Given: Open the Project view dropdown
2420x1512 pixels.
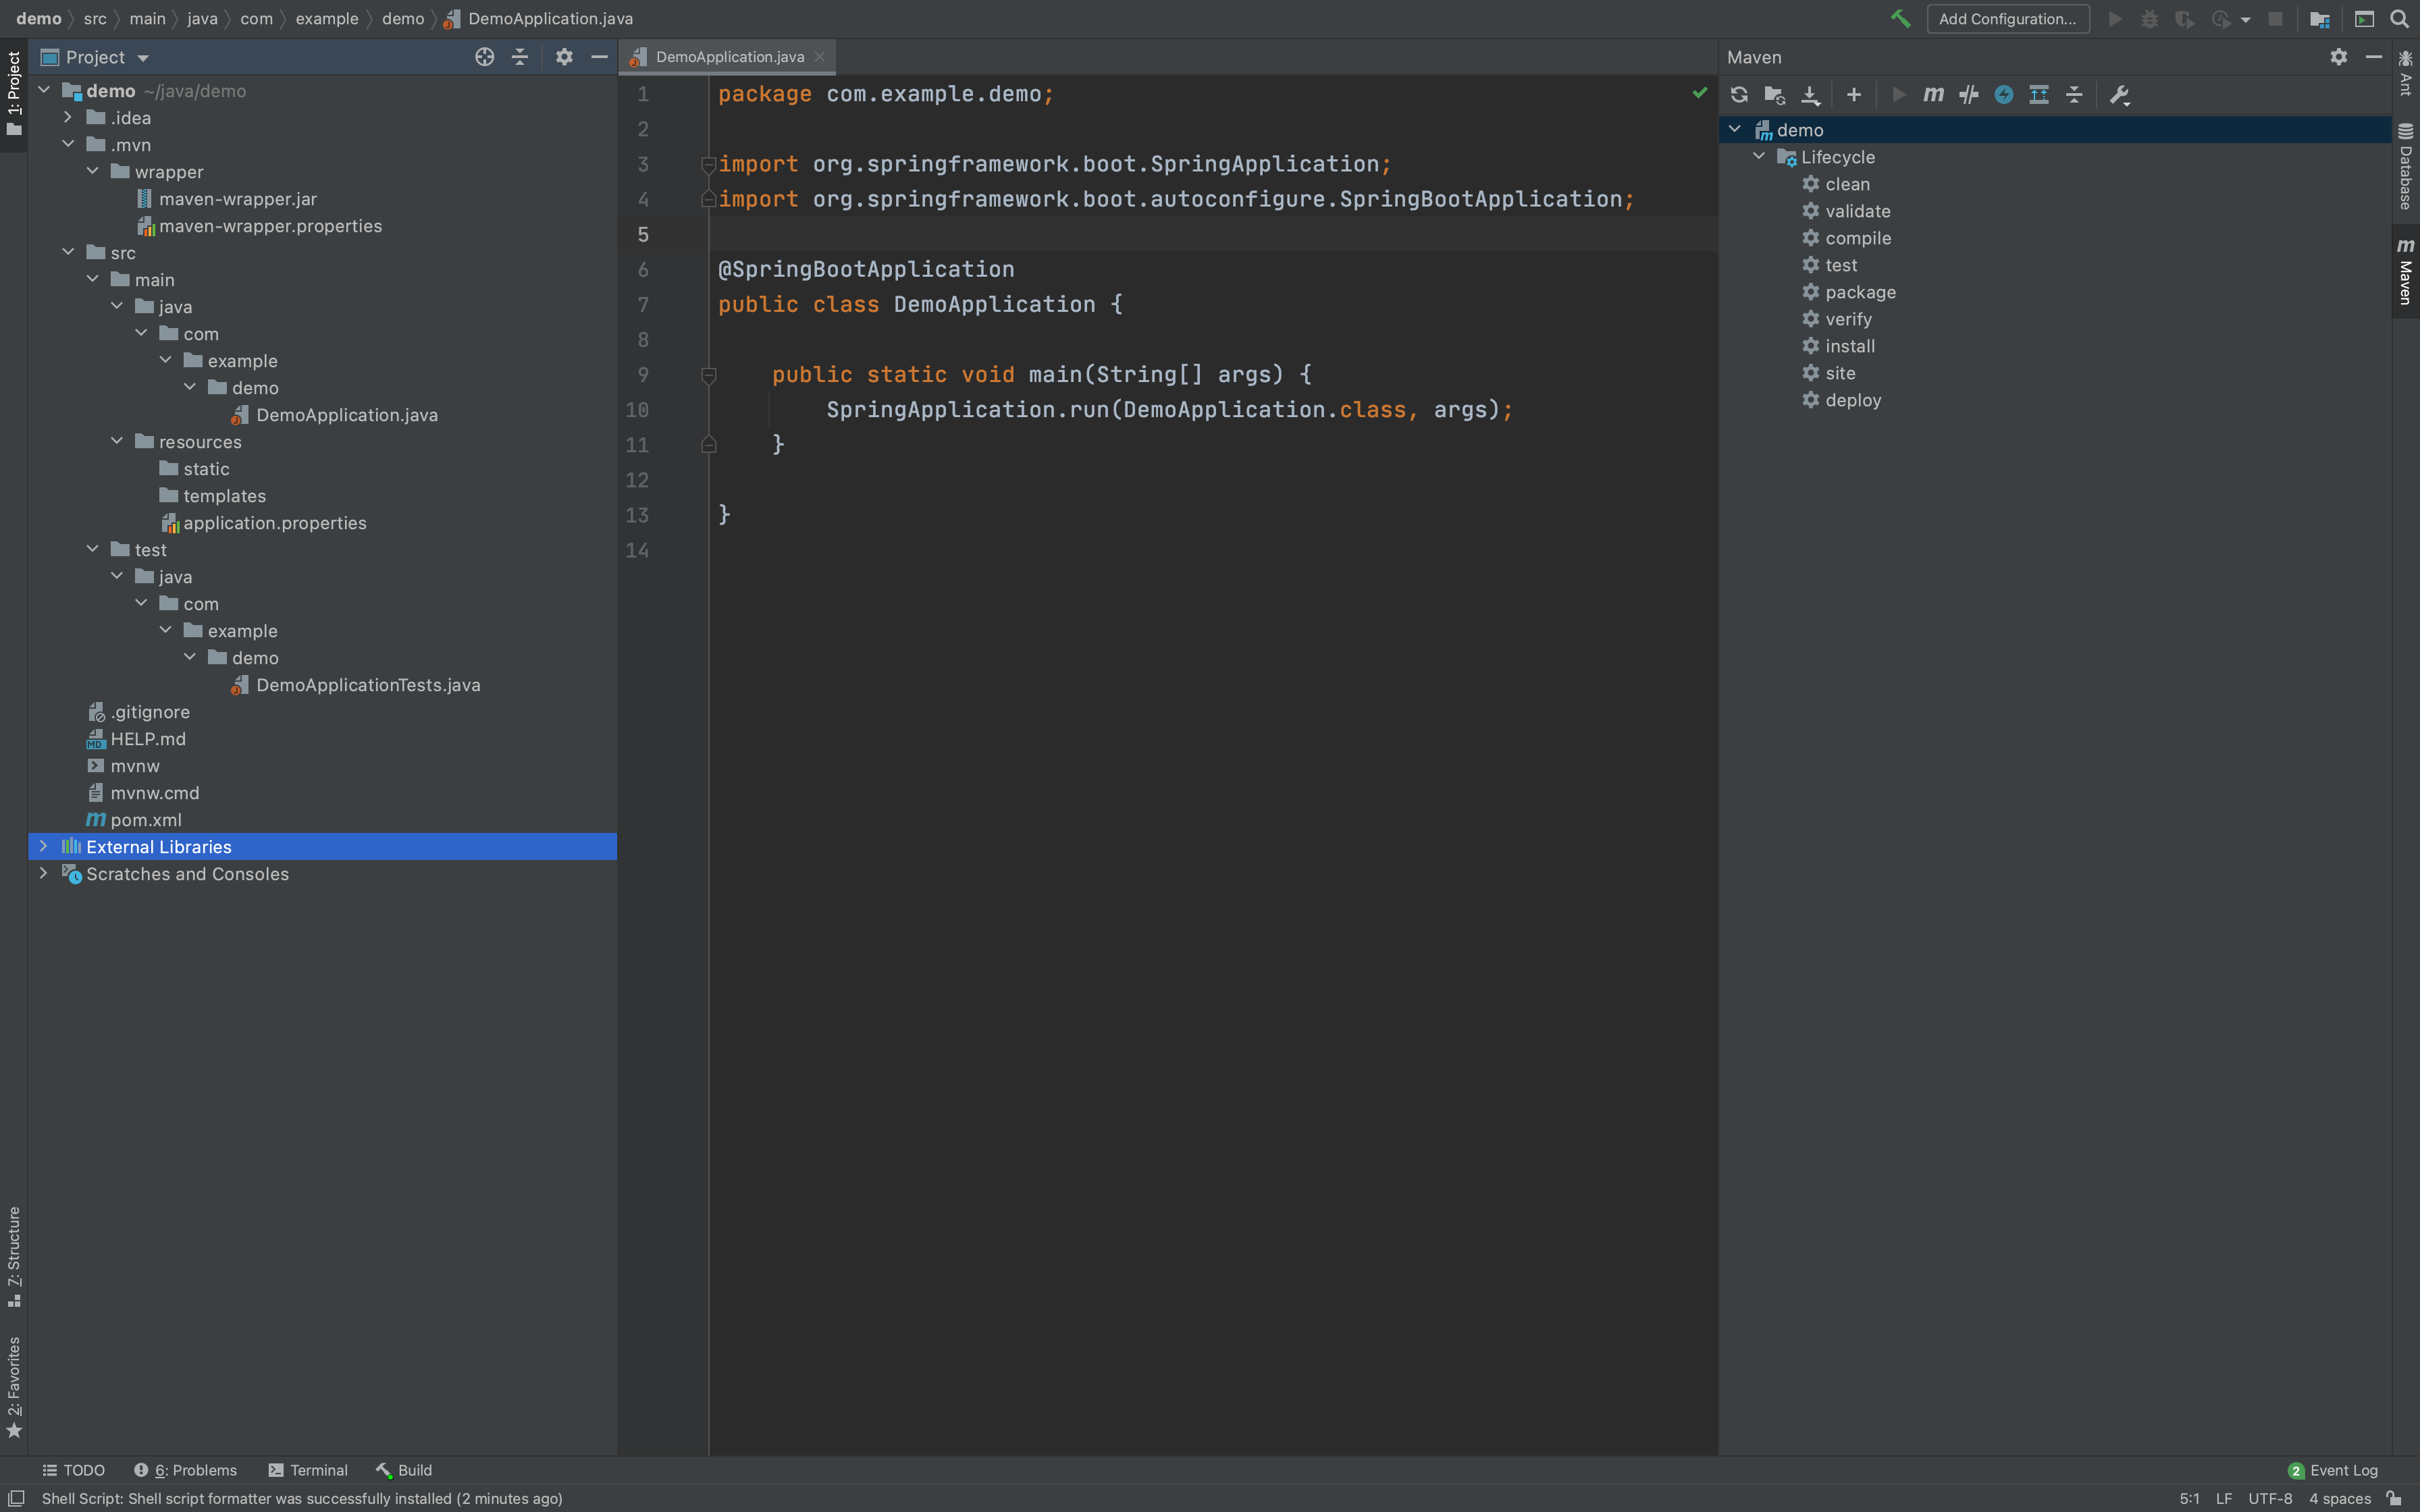Looking at the screenshot, I should [x=143, y=58].
